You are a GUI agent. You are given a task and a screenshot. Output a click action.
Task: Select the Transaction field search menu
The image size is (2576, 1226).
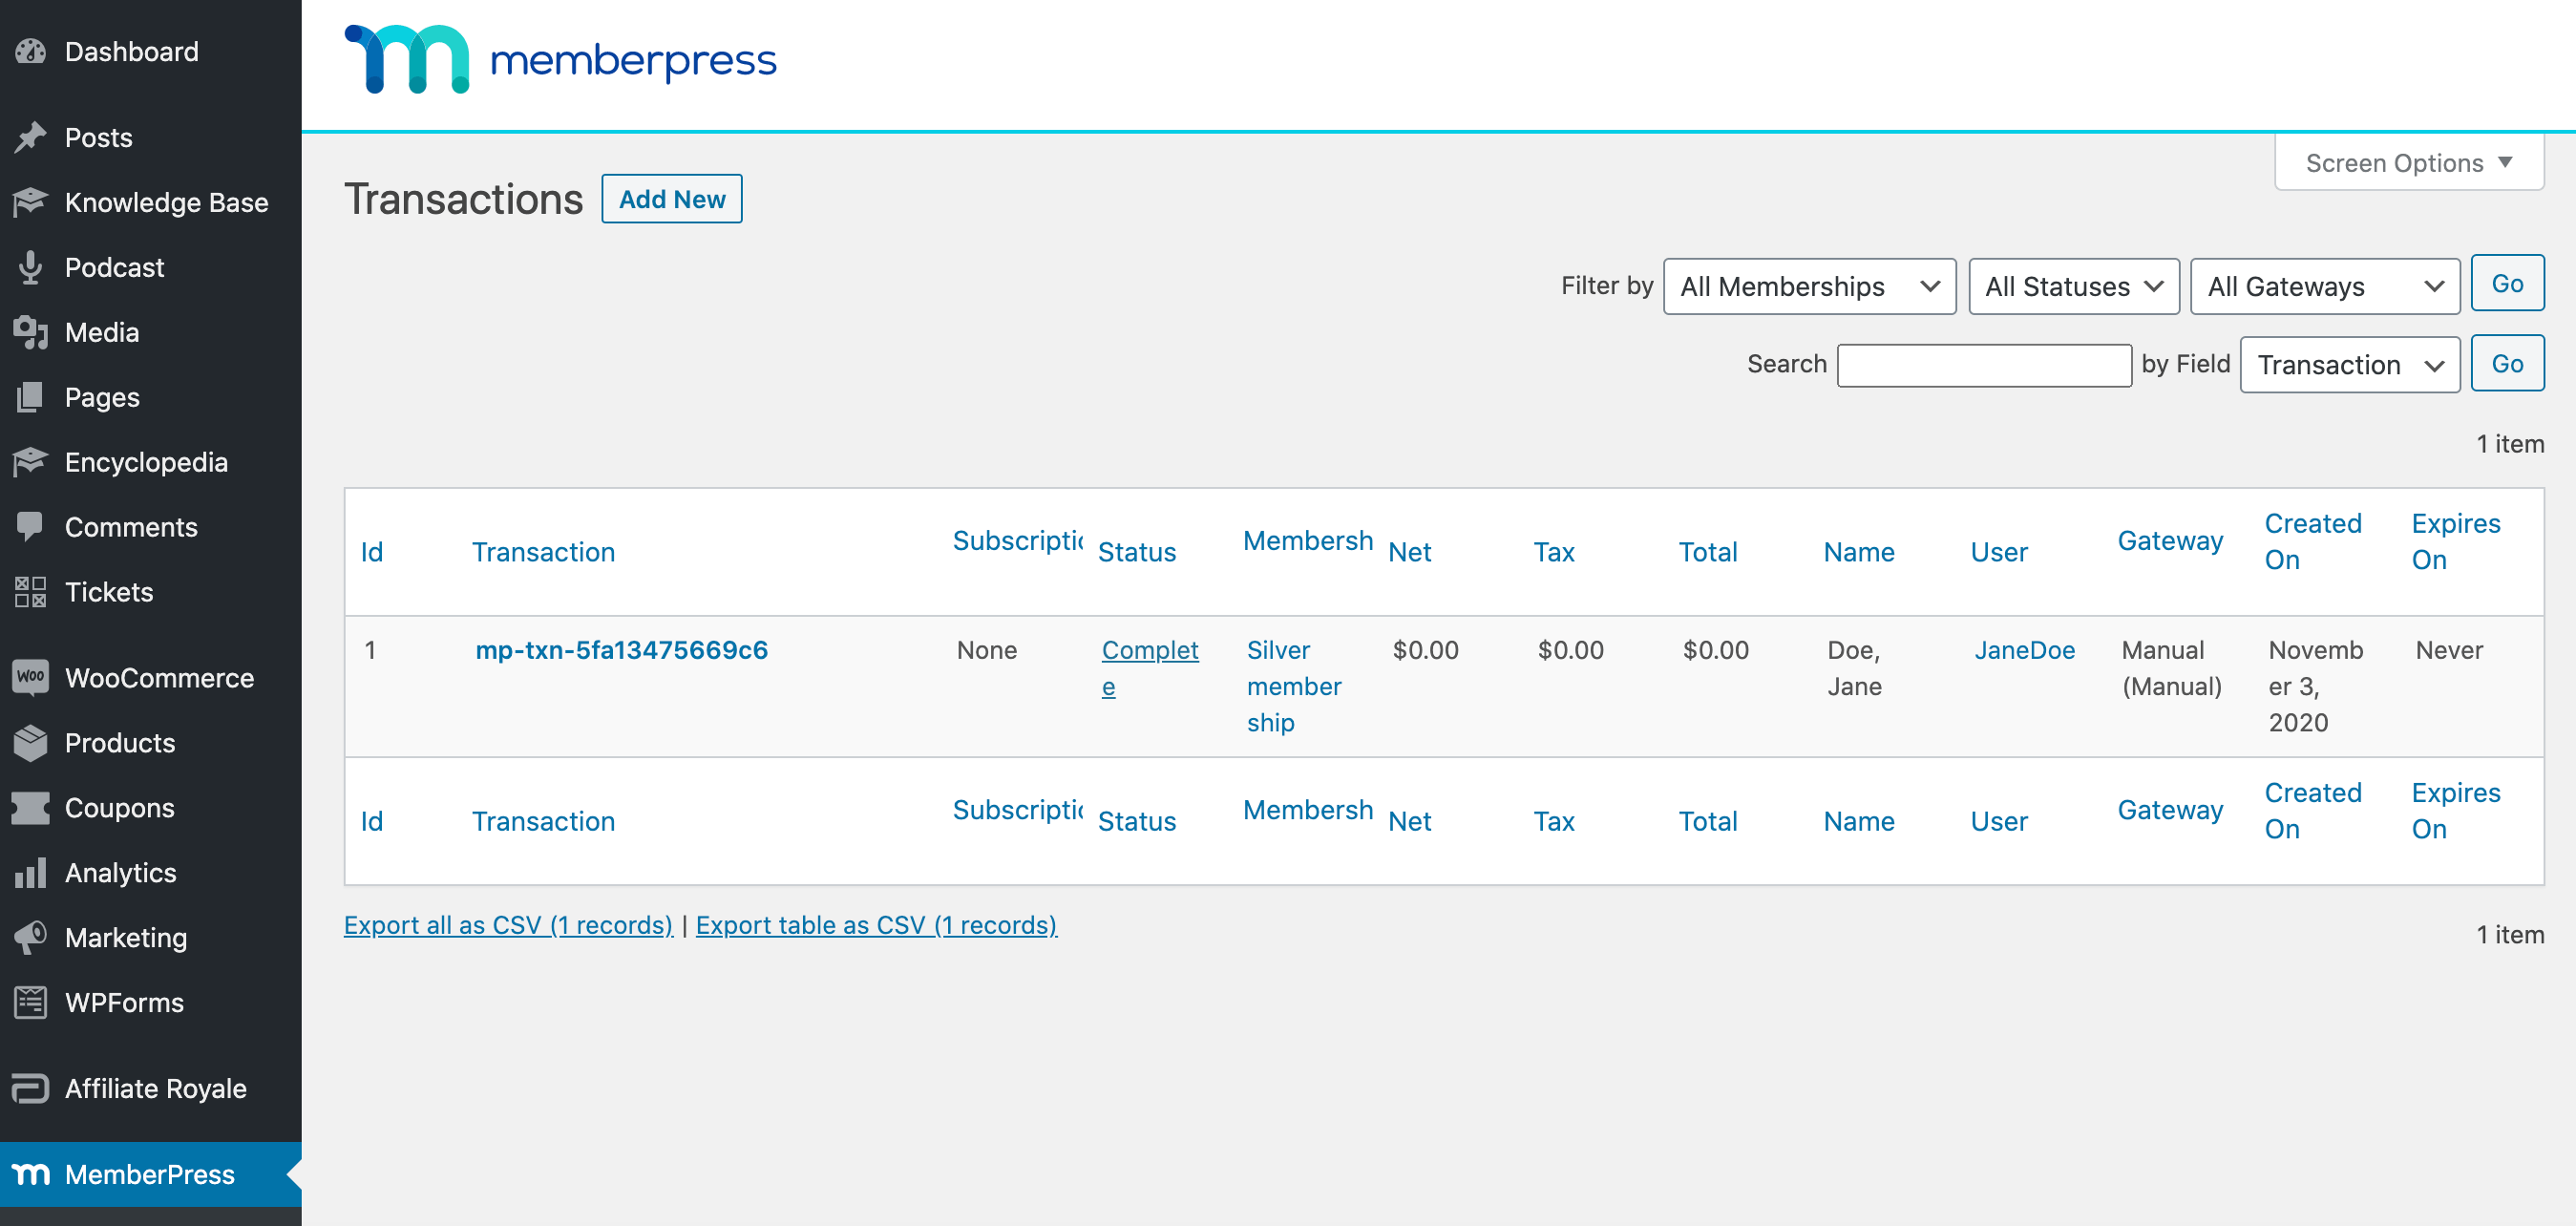pos(2350,363)
